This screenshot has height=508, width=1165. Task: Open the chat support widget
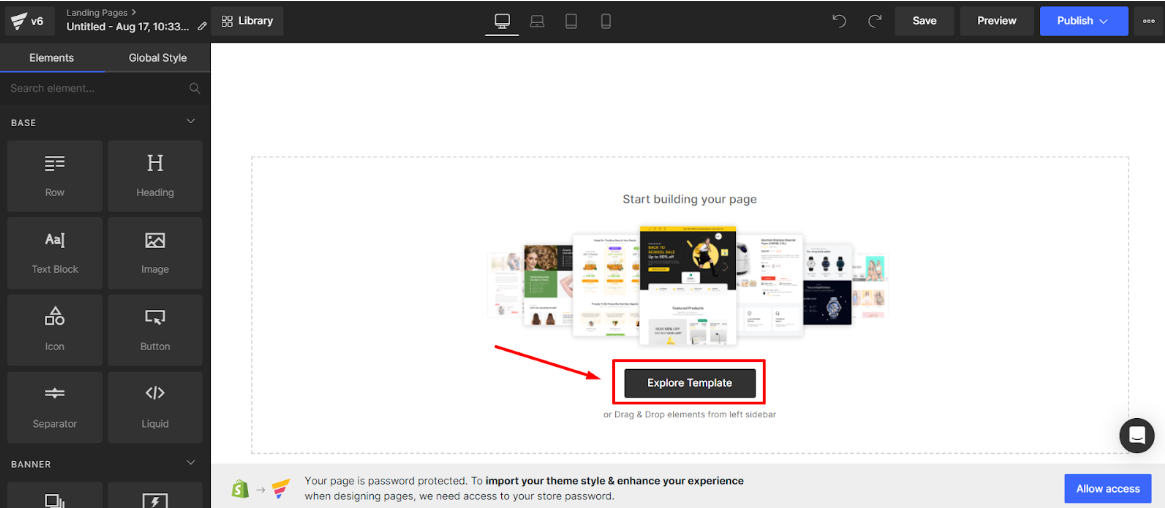coord(1137,435)
